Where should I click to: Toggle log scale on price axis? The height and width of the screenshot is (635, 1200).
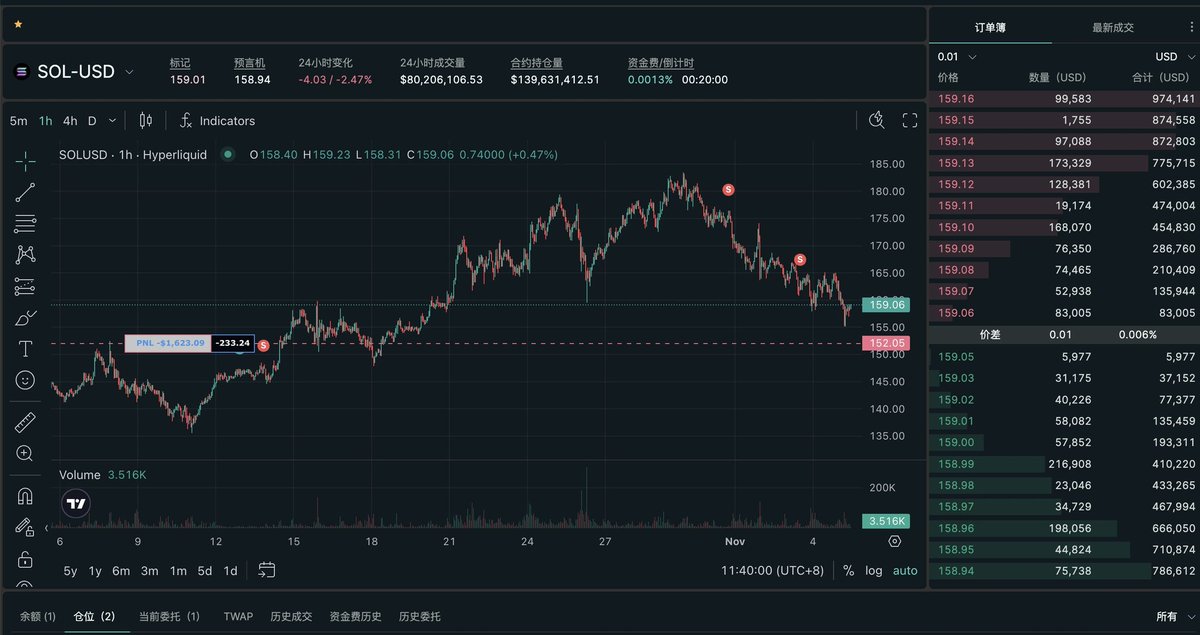click(x=874, y=571)
